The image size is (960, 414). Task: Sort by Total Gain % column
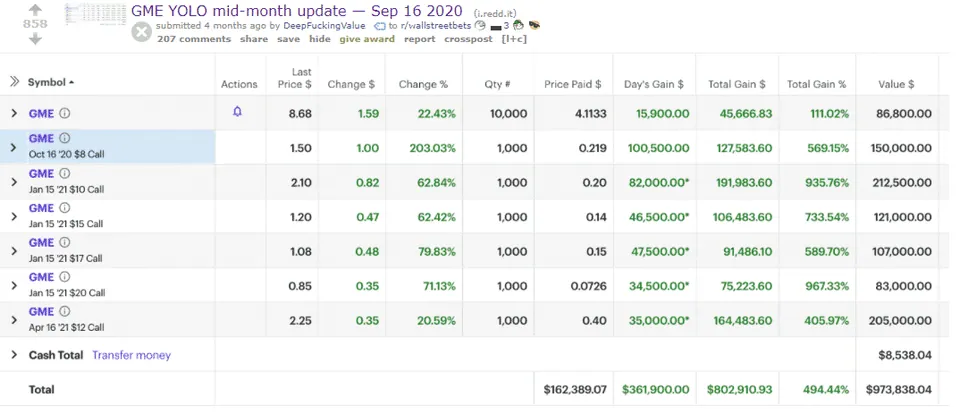[x=817, y=85]
